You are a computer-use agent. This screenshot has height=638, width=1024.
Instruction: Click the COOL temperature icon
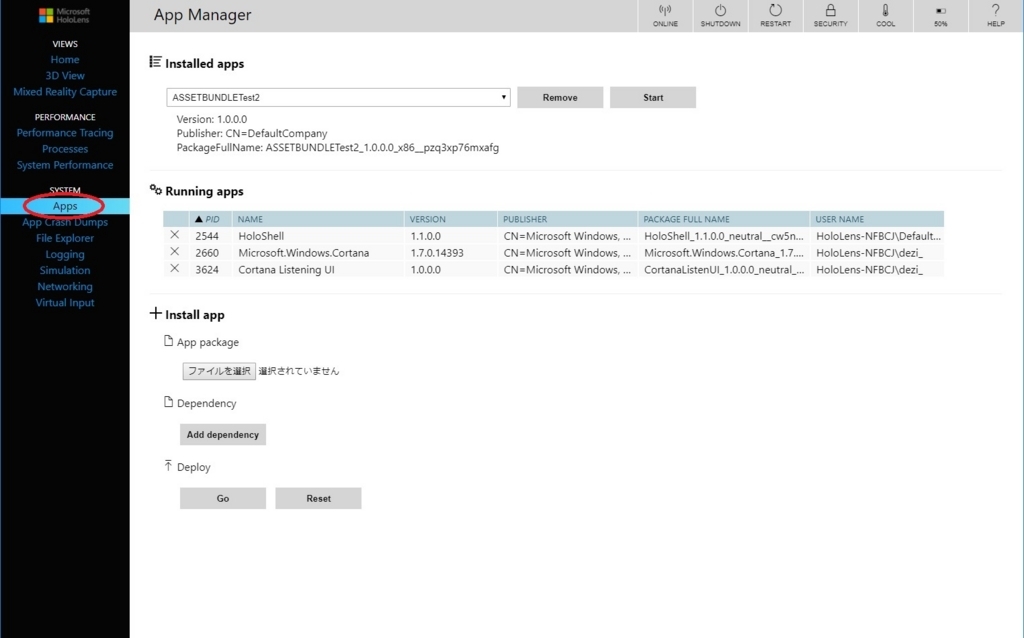[886, 10]
